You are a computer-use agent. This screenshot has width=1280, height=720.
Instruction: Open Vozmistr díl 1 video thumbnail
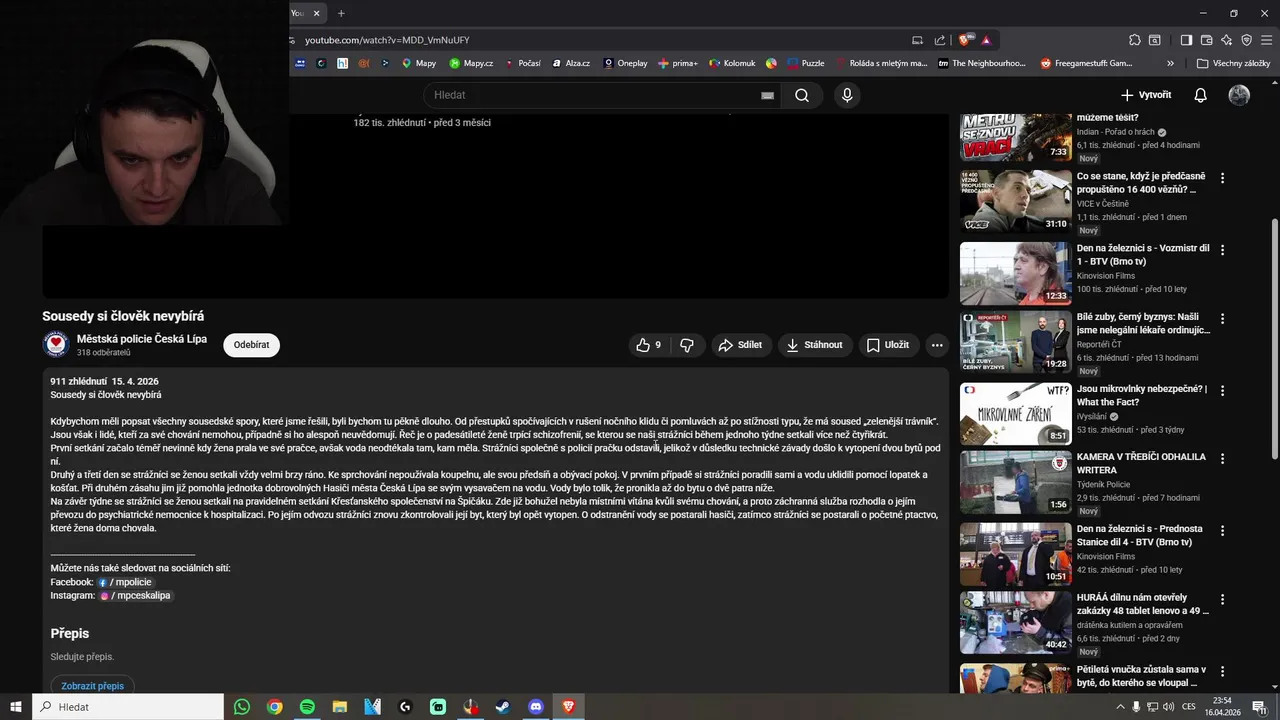pos(1015,273)
